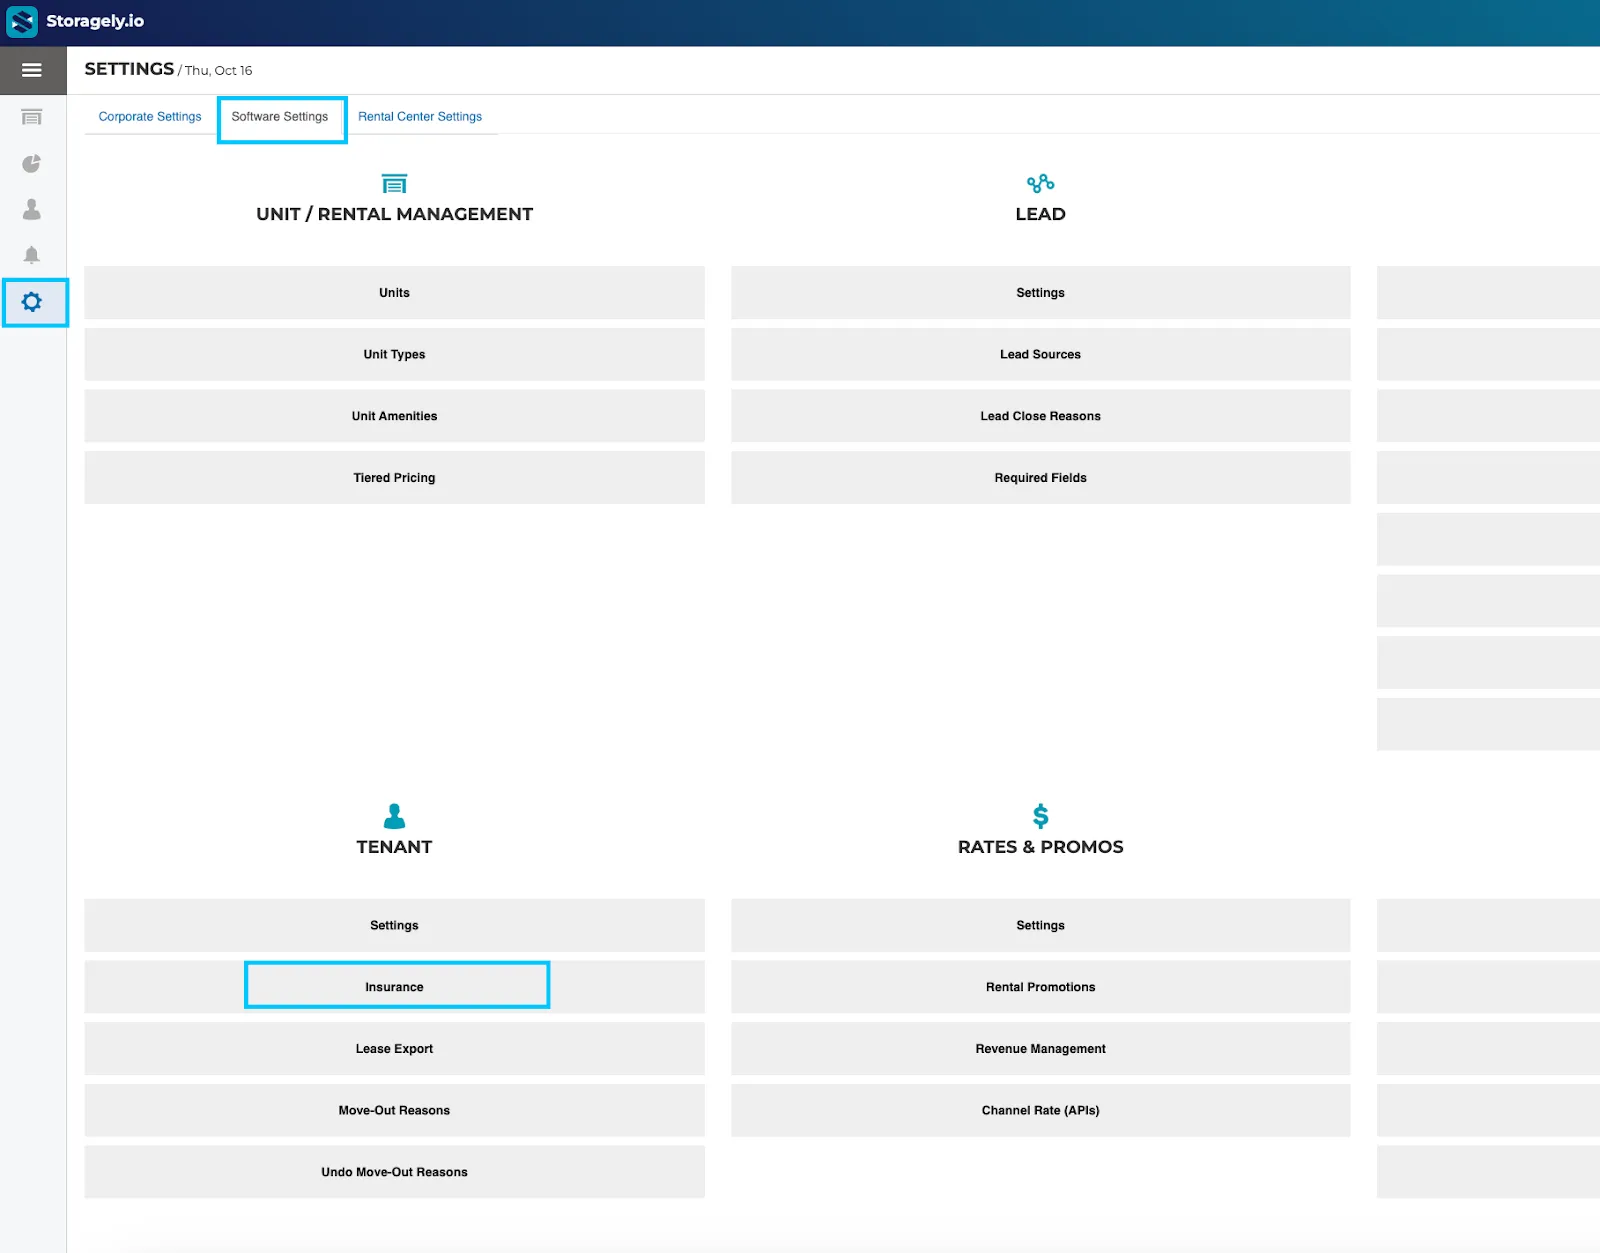The width and height of the screenshot is (1600, 1253).
Task: Open Settings under Rates & Promos
Action: 1040,926
